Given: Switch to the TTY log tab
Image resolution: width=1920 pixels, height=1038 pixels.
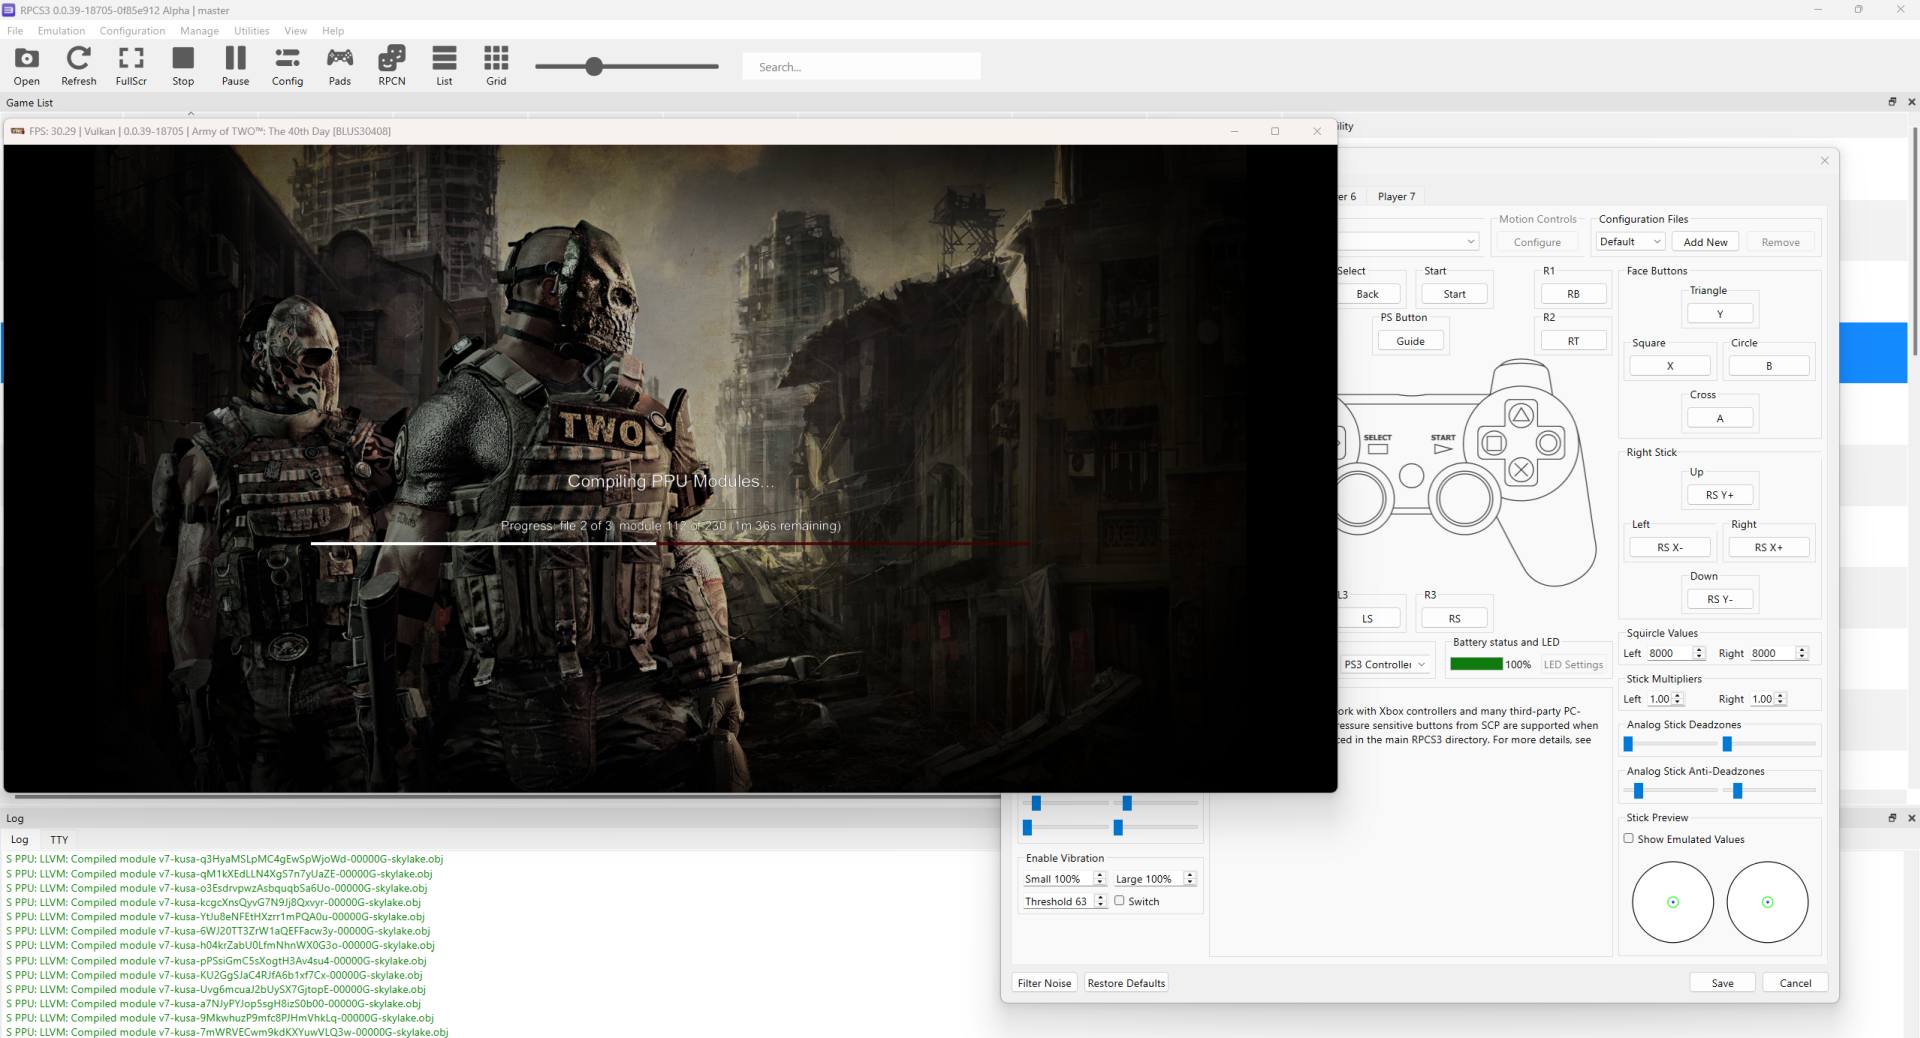Looking at the screenshot, I should [59, 840].
